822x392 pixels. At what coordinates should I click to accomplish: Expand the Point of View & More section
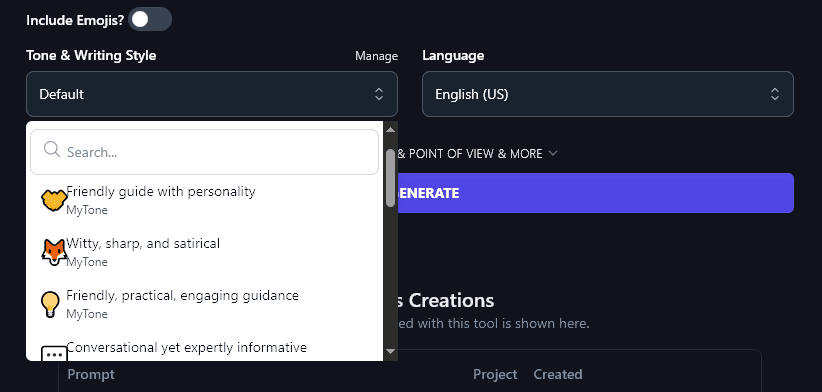pyautogui.click(x=477, y=154)
